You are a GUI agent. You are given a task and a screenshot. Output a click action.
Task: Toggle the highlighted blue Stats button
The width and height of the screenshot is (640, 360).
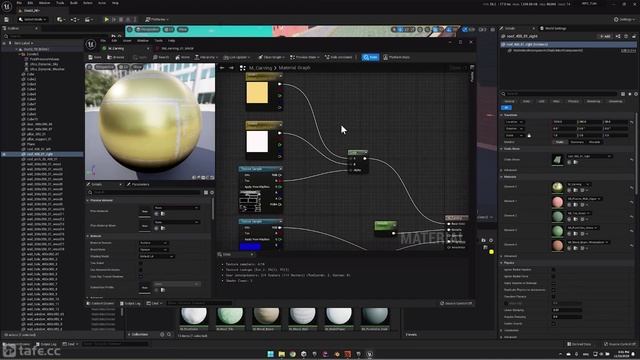[x=371, y=57]
